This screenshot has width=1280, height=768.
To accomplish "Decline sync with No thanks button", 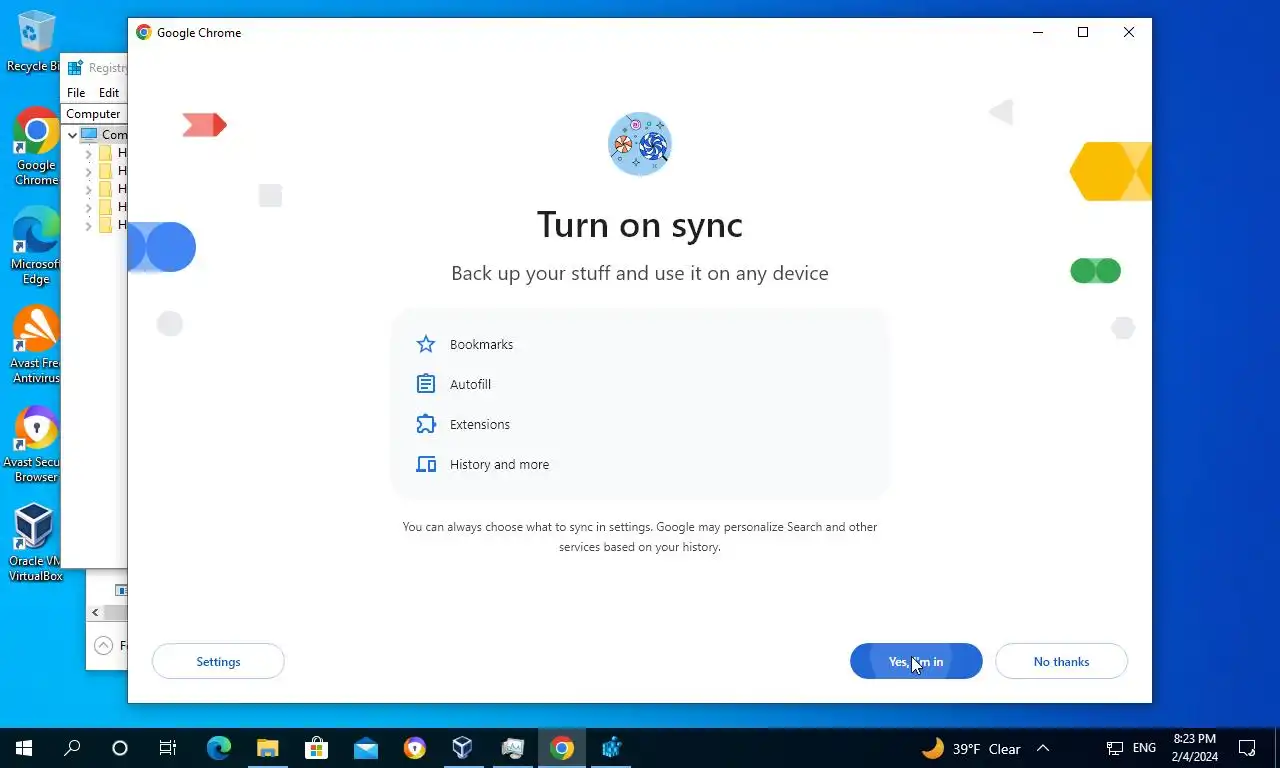I will click(1061, 661).
